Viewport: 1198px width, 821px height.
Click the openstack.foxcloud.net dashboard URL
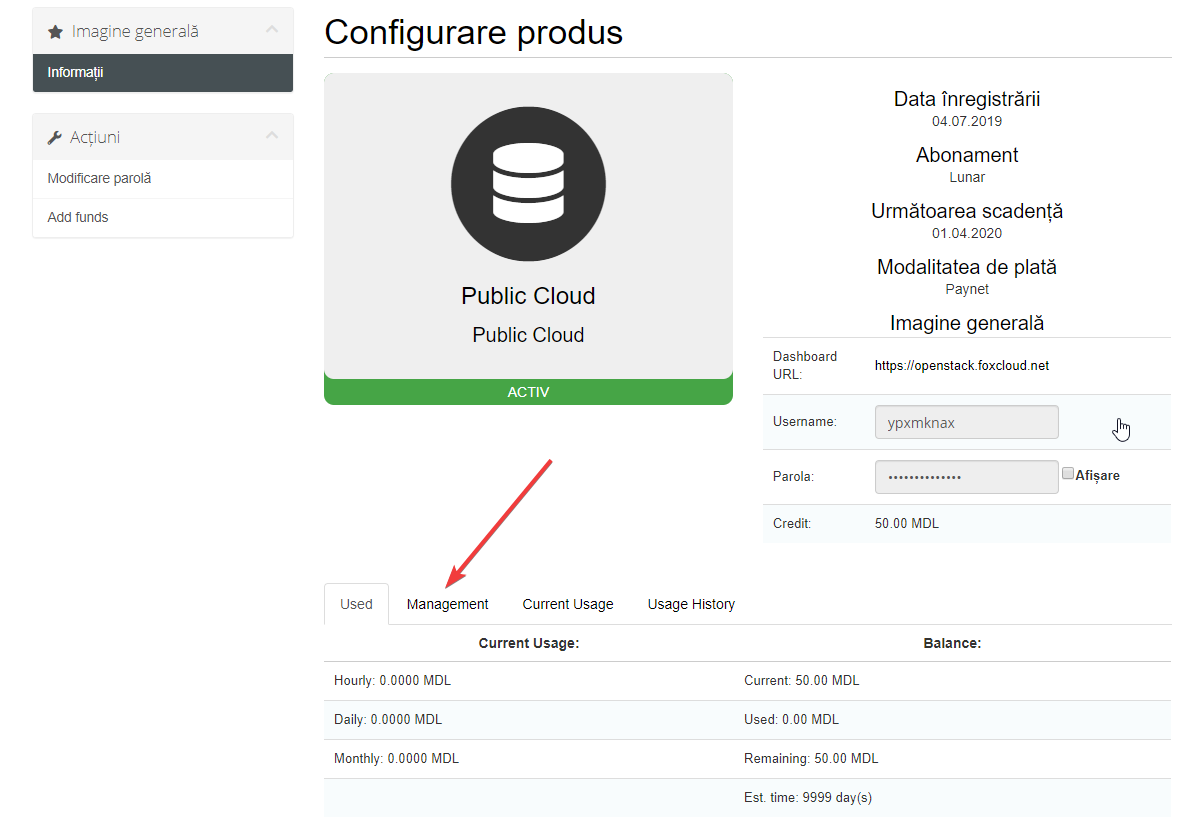pos(961,366)
